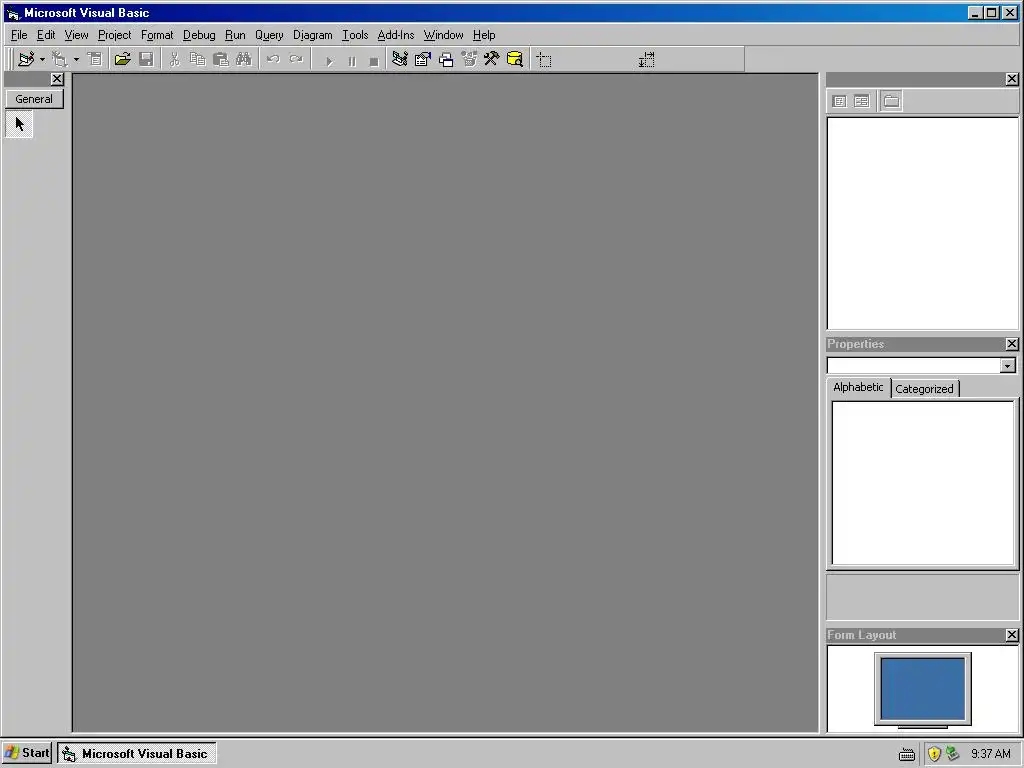Click the keyboard icon in system tray
Screen dimensions: 1024x768
[906, 754]
